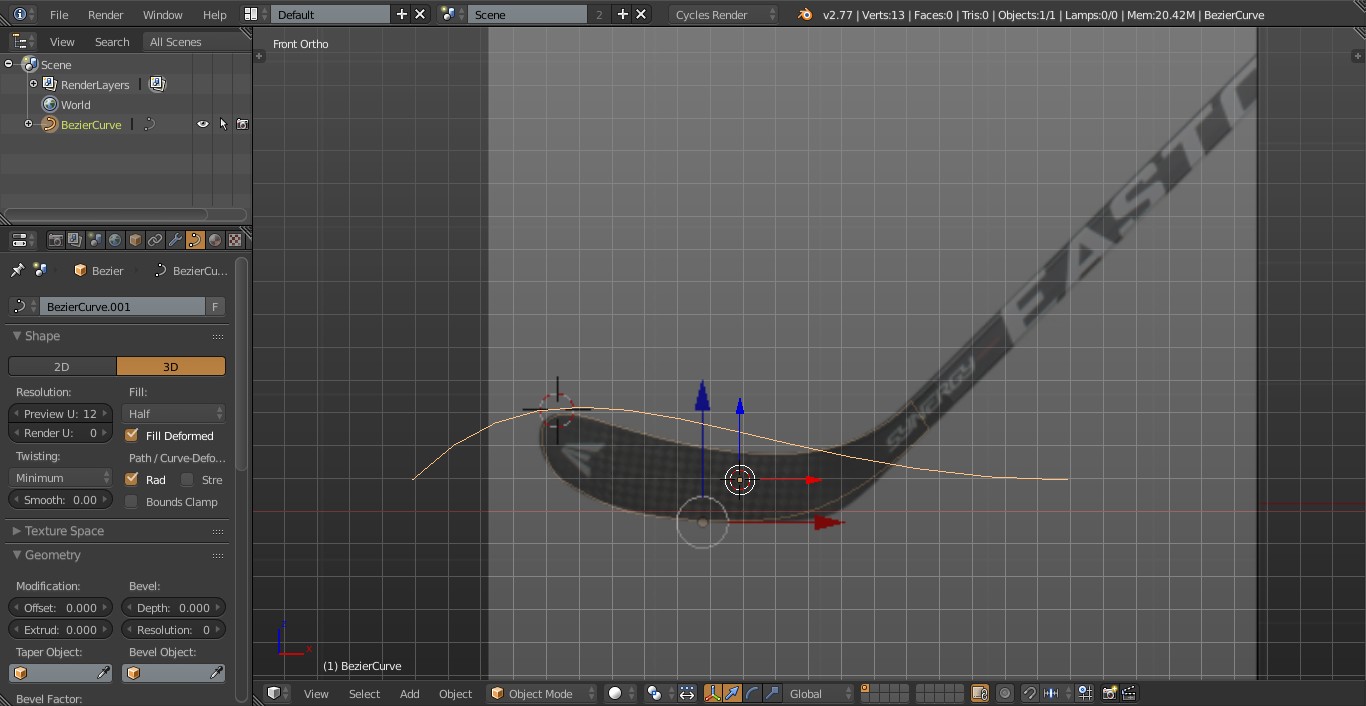This screenshot has height=706, width=1366.
Task: Open the Help menu
Action: click(x=215, y=15)
